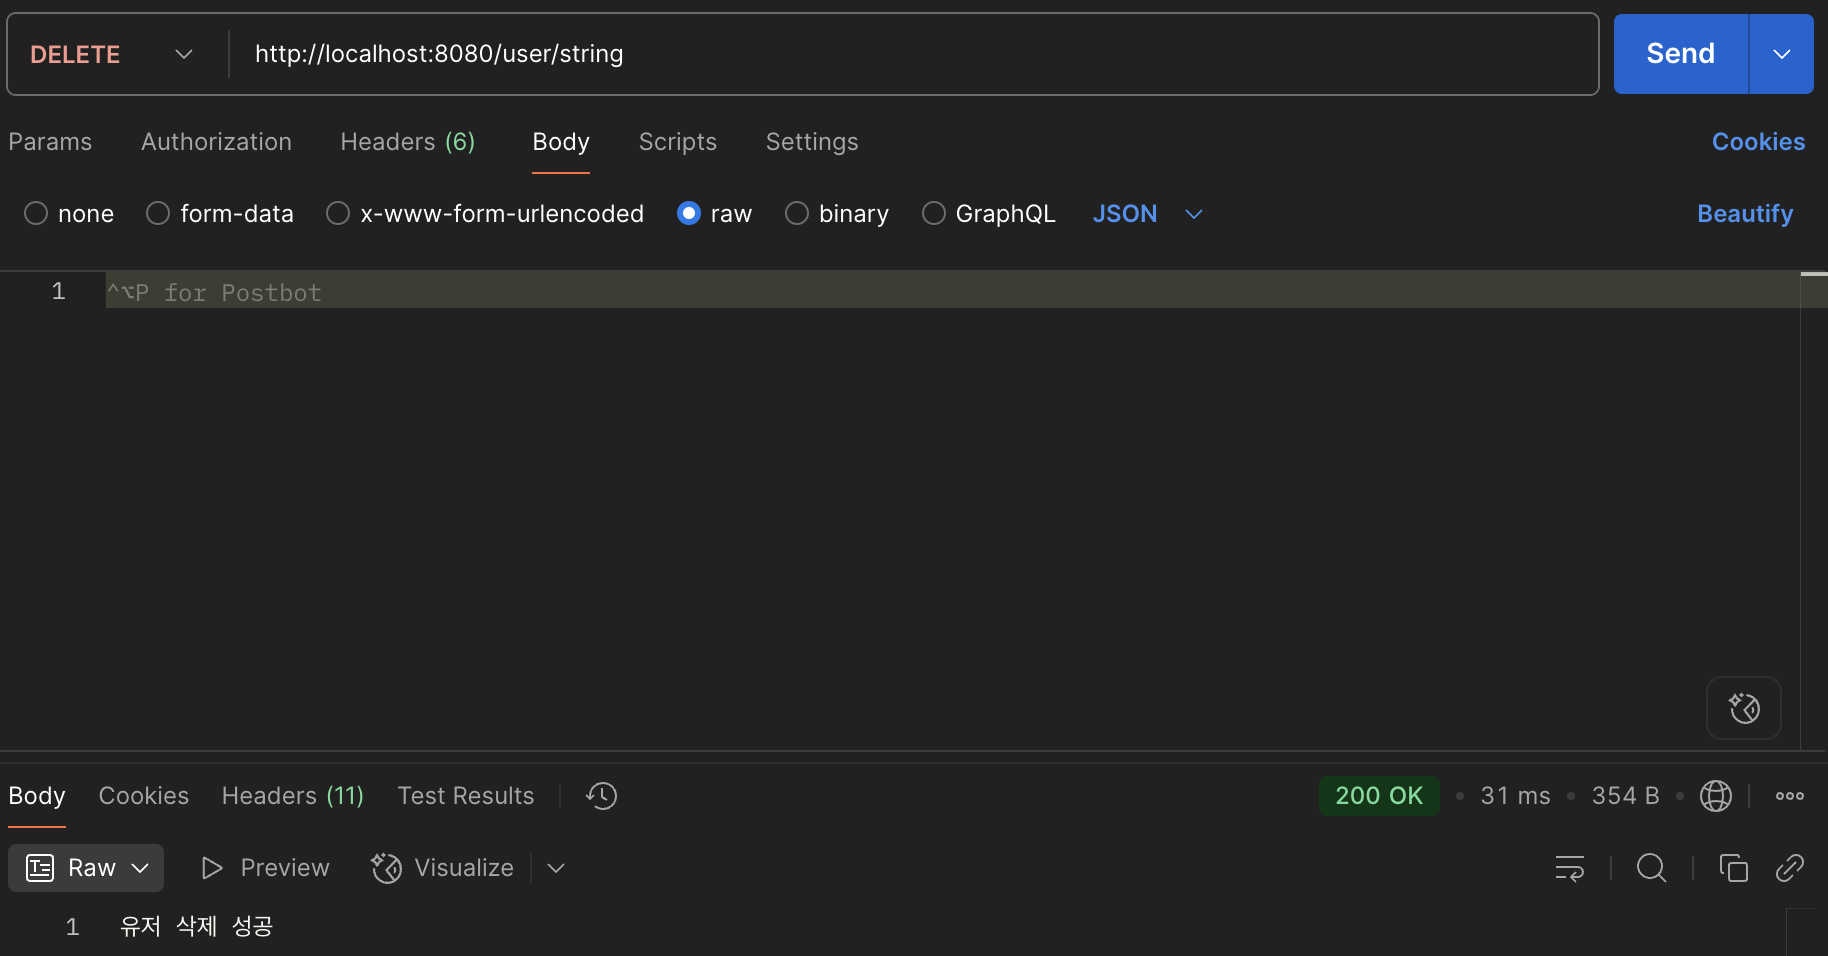Image resolution: width=1828 pixels, height=956 pixels.
Task: Click into line 1 of body editor
Action: click(x=952, y=291)
